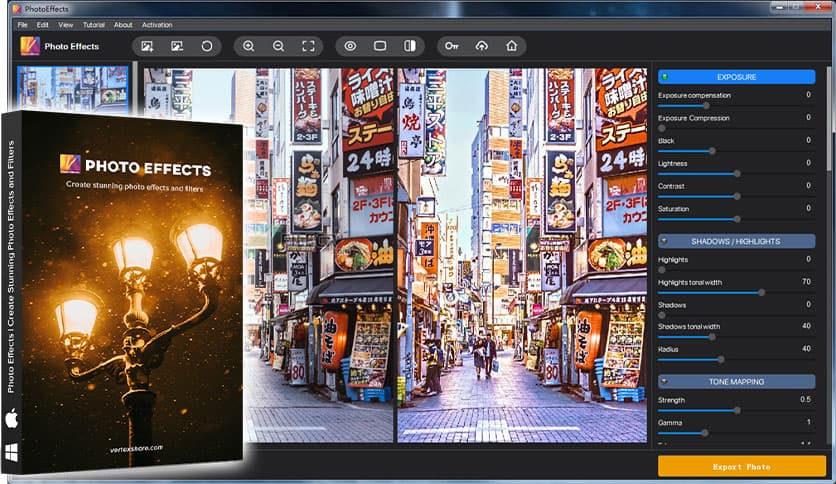The height and width of the screenshot is (484, 836).
Task: Select the street photo thumbnail
Action: tap(73, 88)
